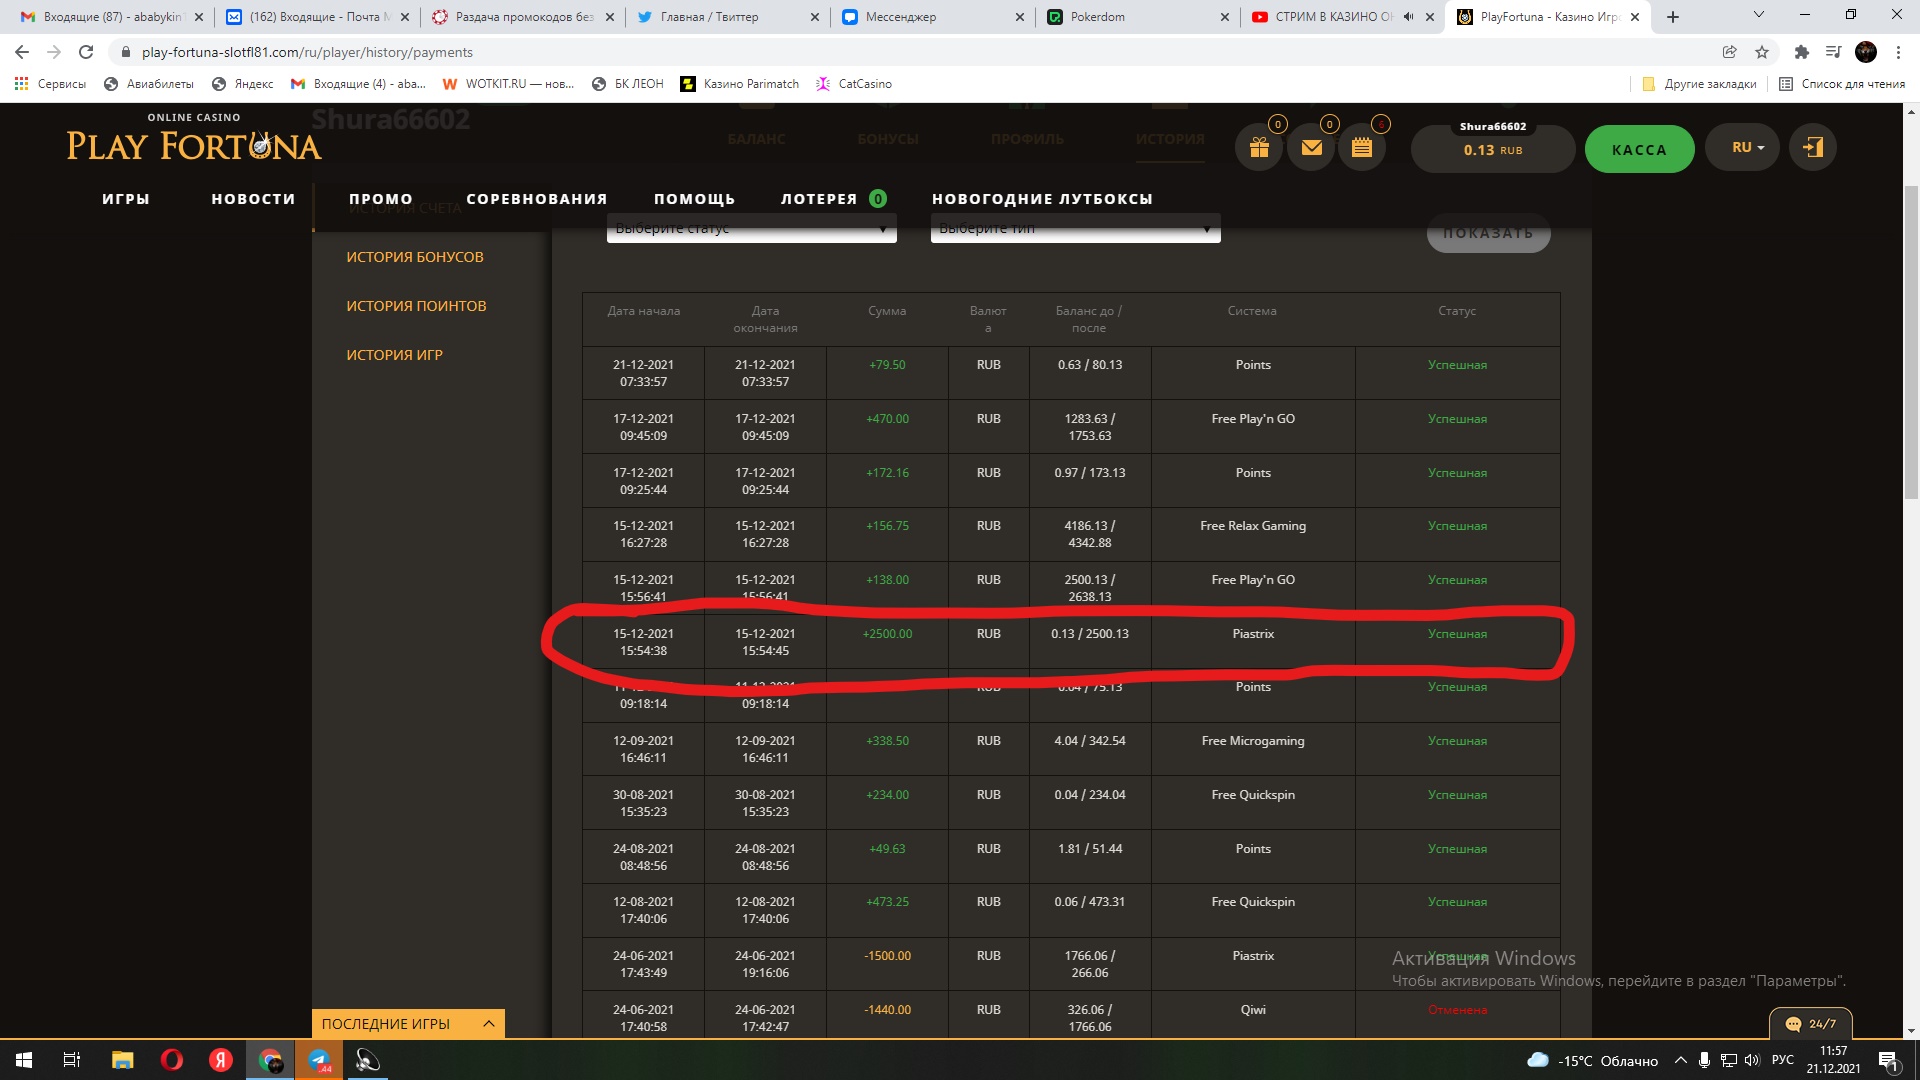Open Opera browser from taskbar

(172, 1060)
